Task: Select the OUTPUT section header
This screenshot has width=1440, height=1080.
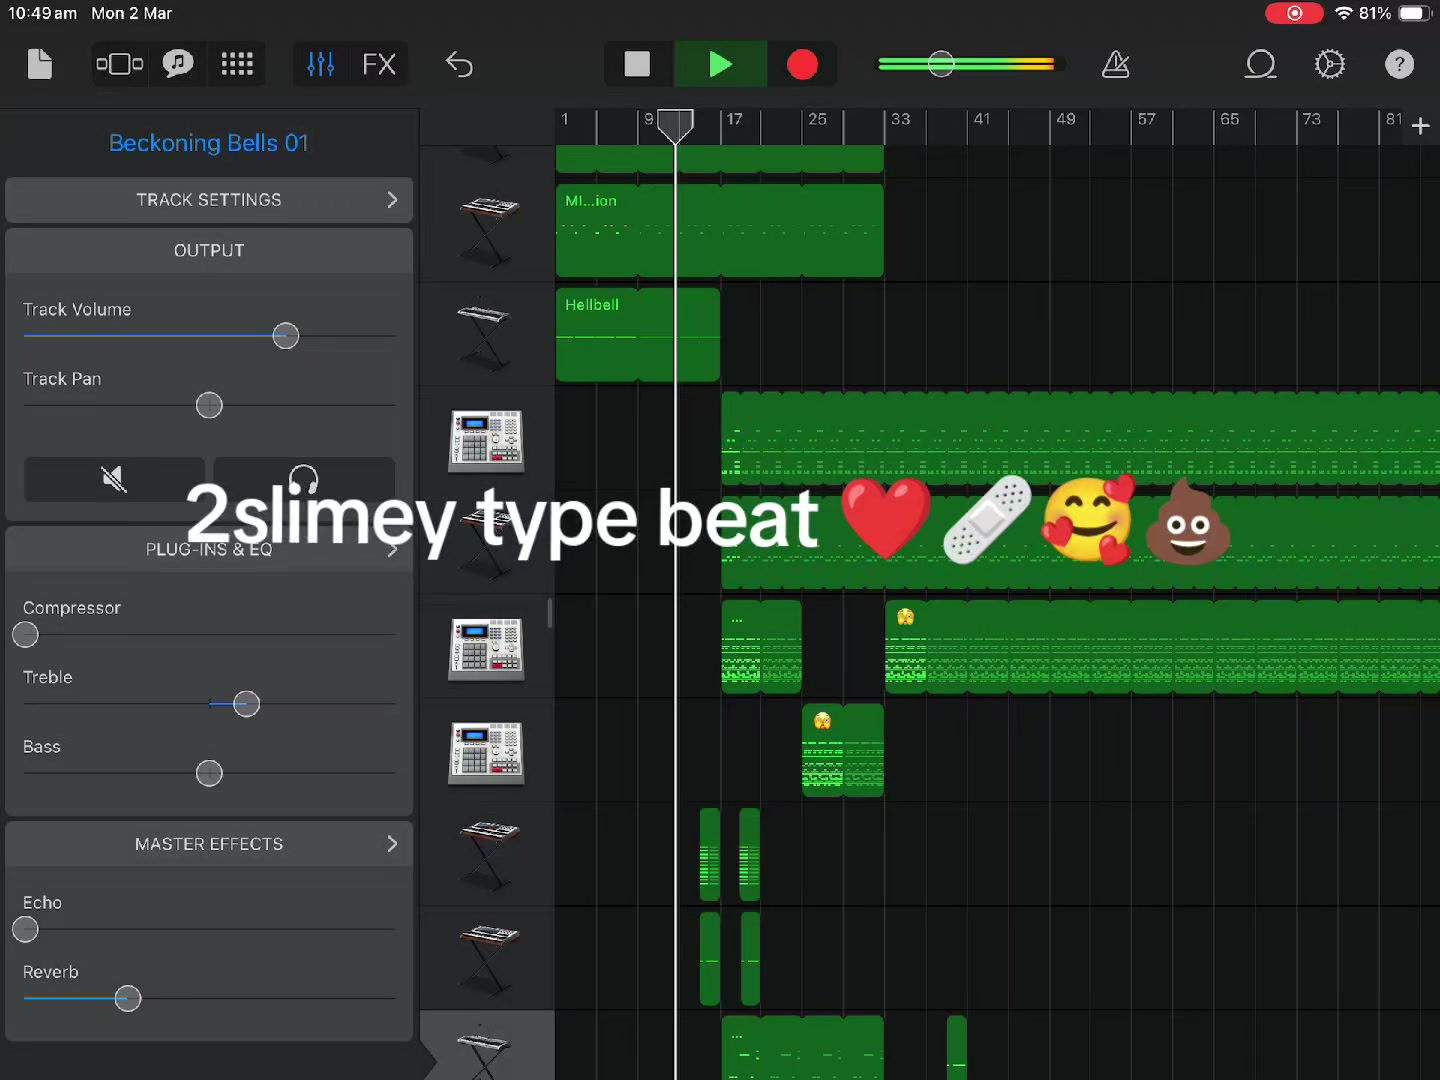Action: coord(209,251)
